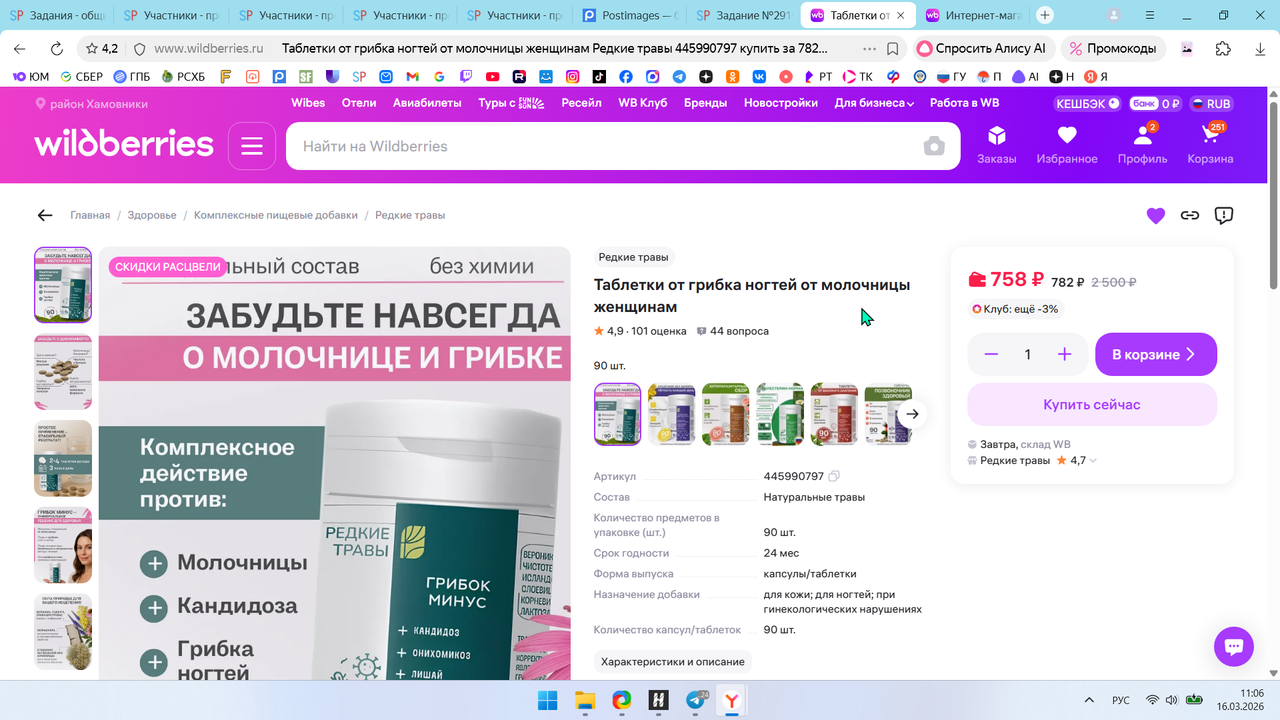Image resolution: width=1280 pixels, height=720 pixels.
Task: Switch to Postimages browser tab
Action: (630, 15)
